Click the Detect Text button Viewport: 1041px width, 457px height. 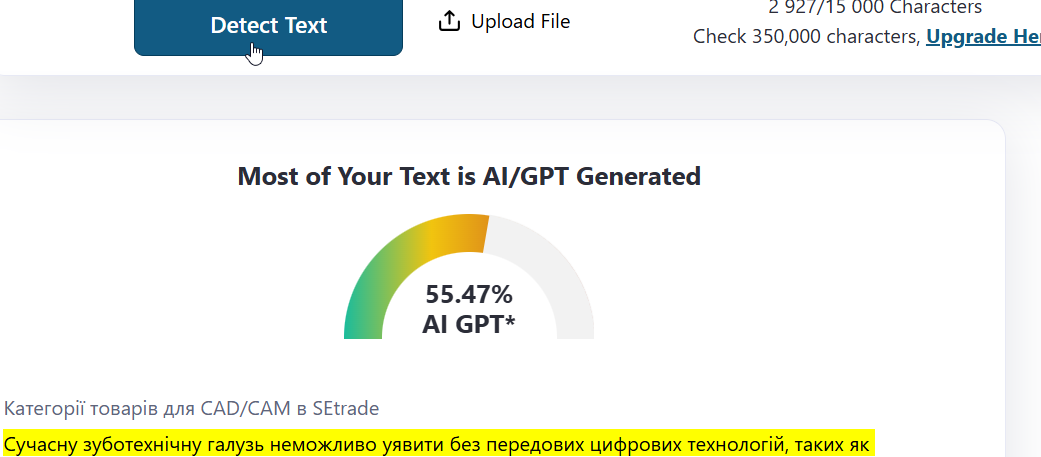[268, 26]
